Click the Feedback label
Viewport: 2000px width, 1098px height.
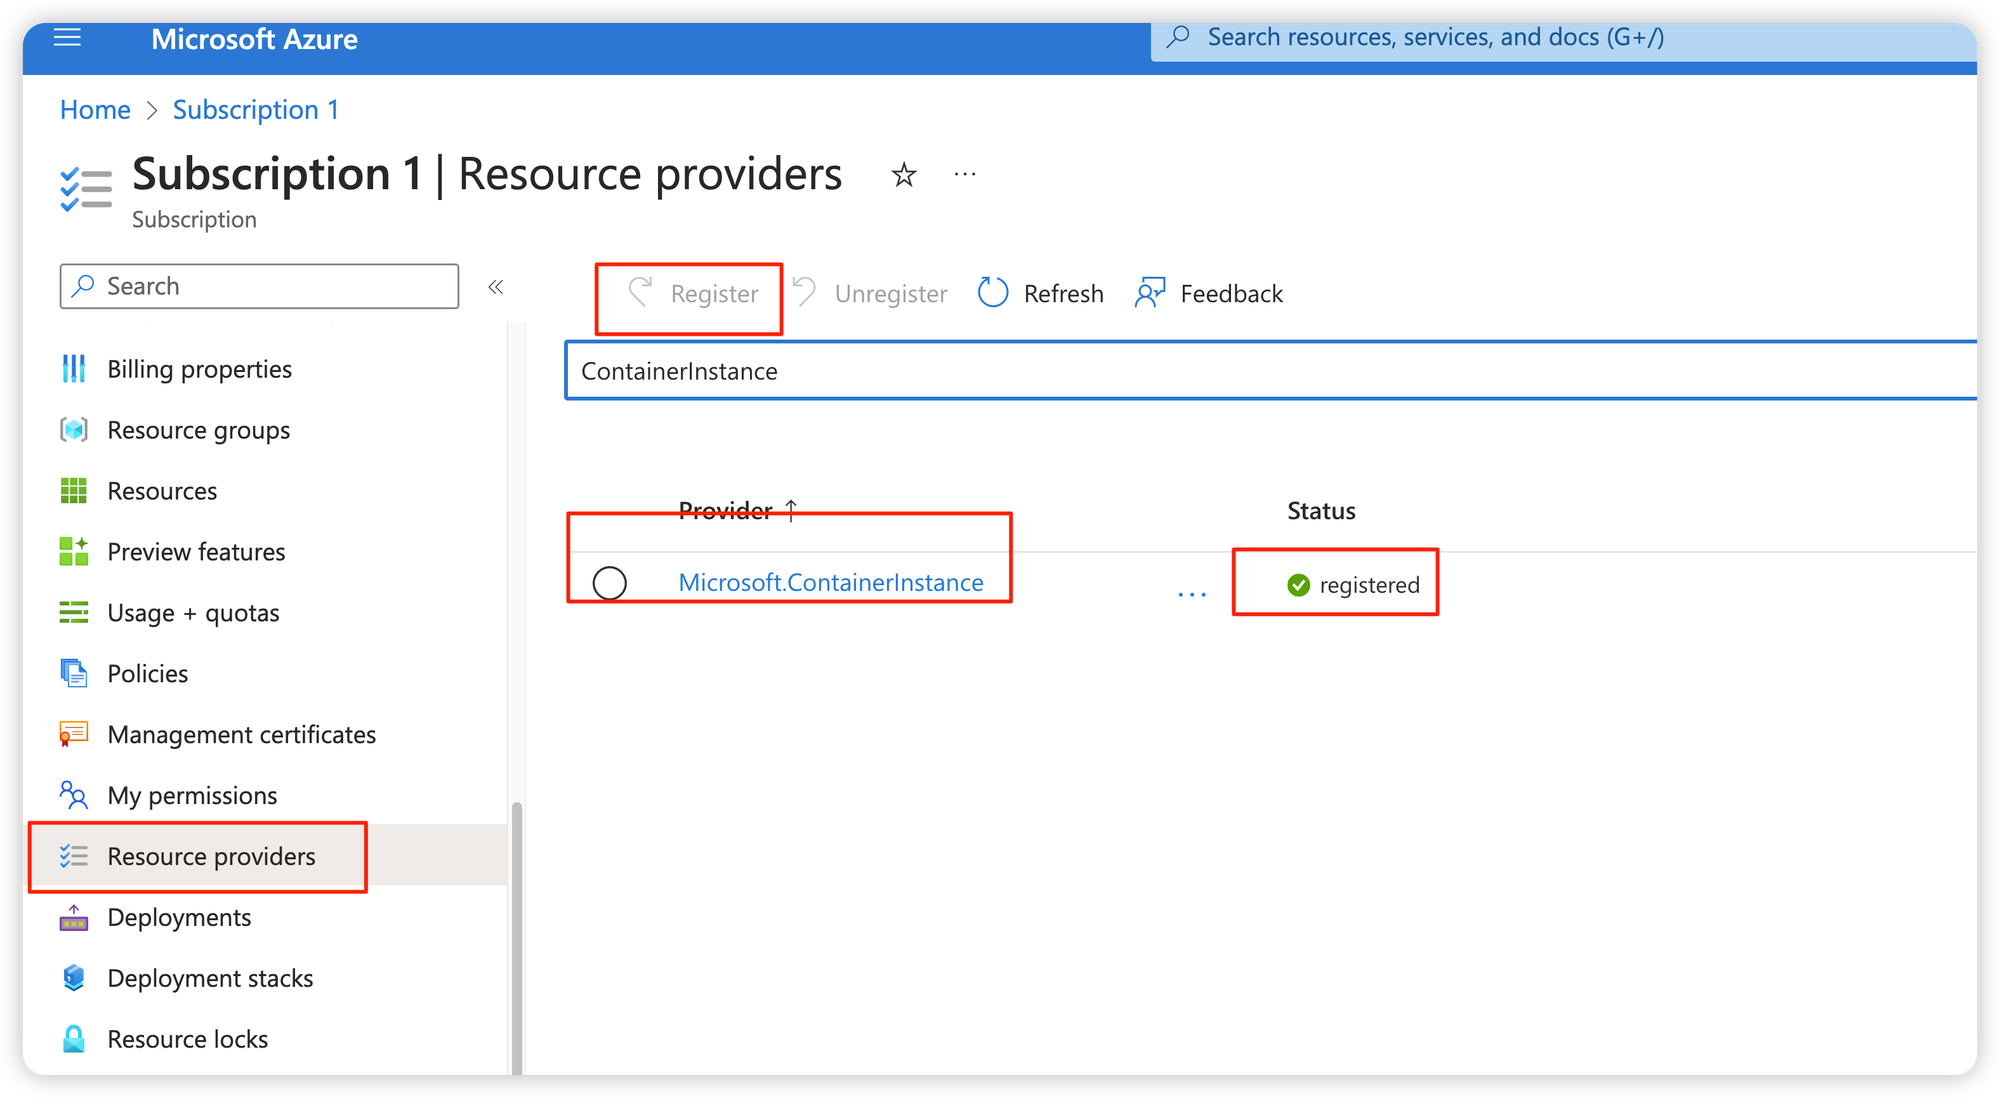1232,293
